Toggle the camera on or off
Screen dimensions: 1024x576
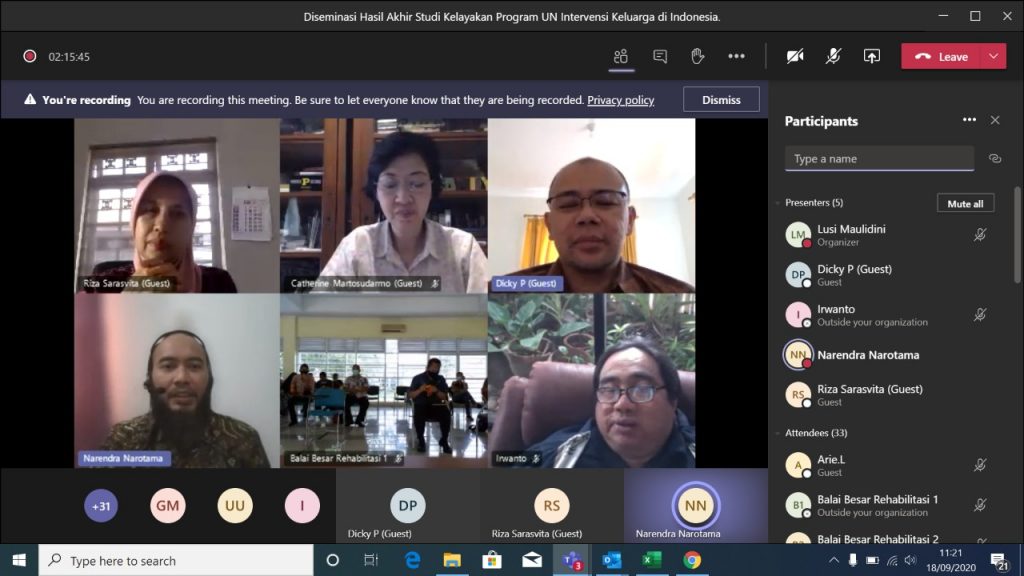tap(795, 57)
